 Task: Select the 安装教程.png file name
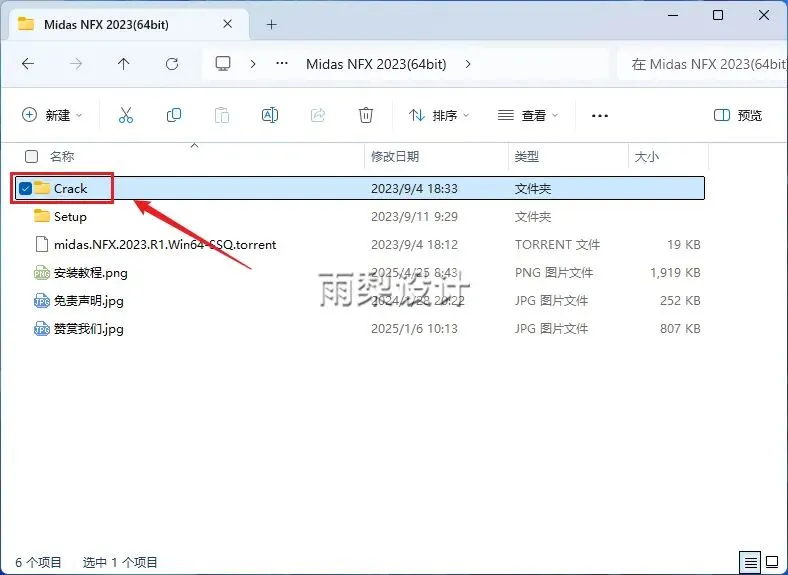90,273
